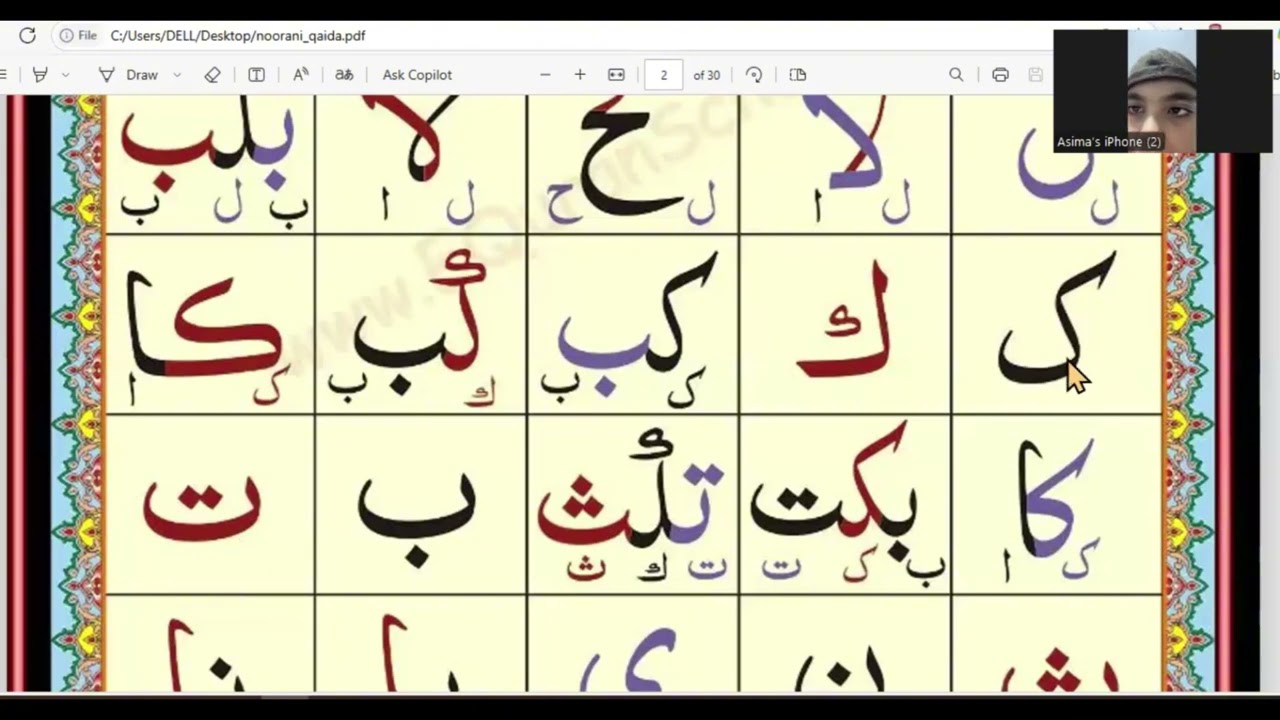The image size is (1280, 720).
Task: Zoom out with minus button
Action: coord(545,75)
